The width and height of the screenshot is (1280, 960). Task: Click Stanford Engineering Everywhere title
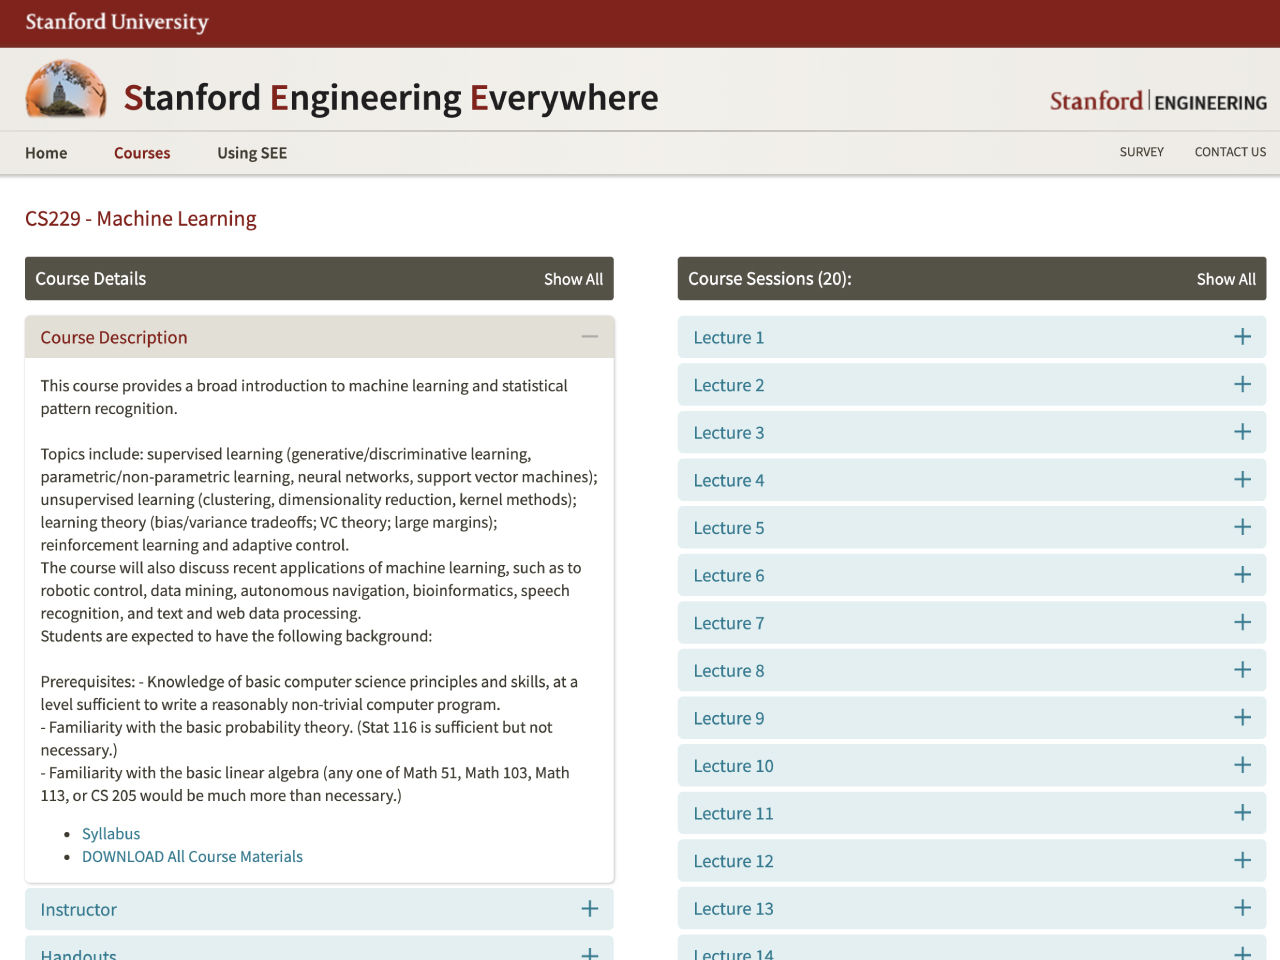click(391, 98)
